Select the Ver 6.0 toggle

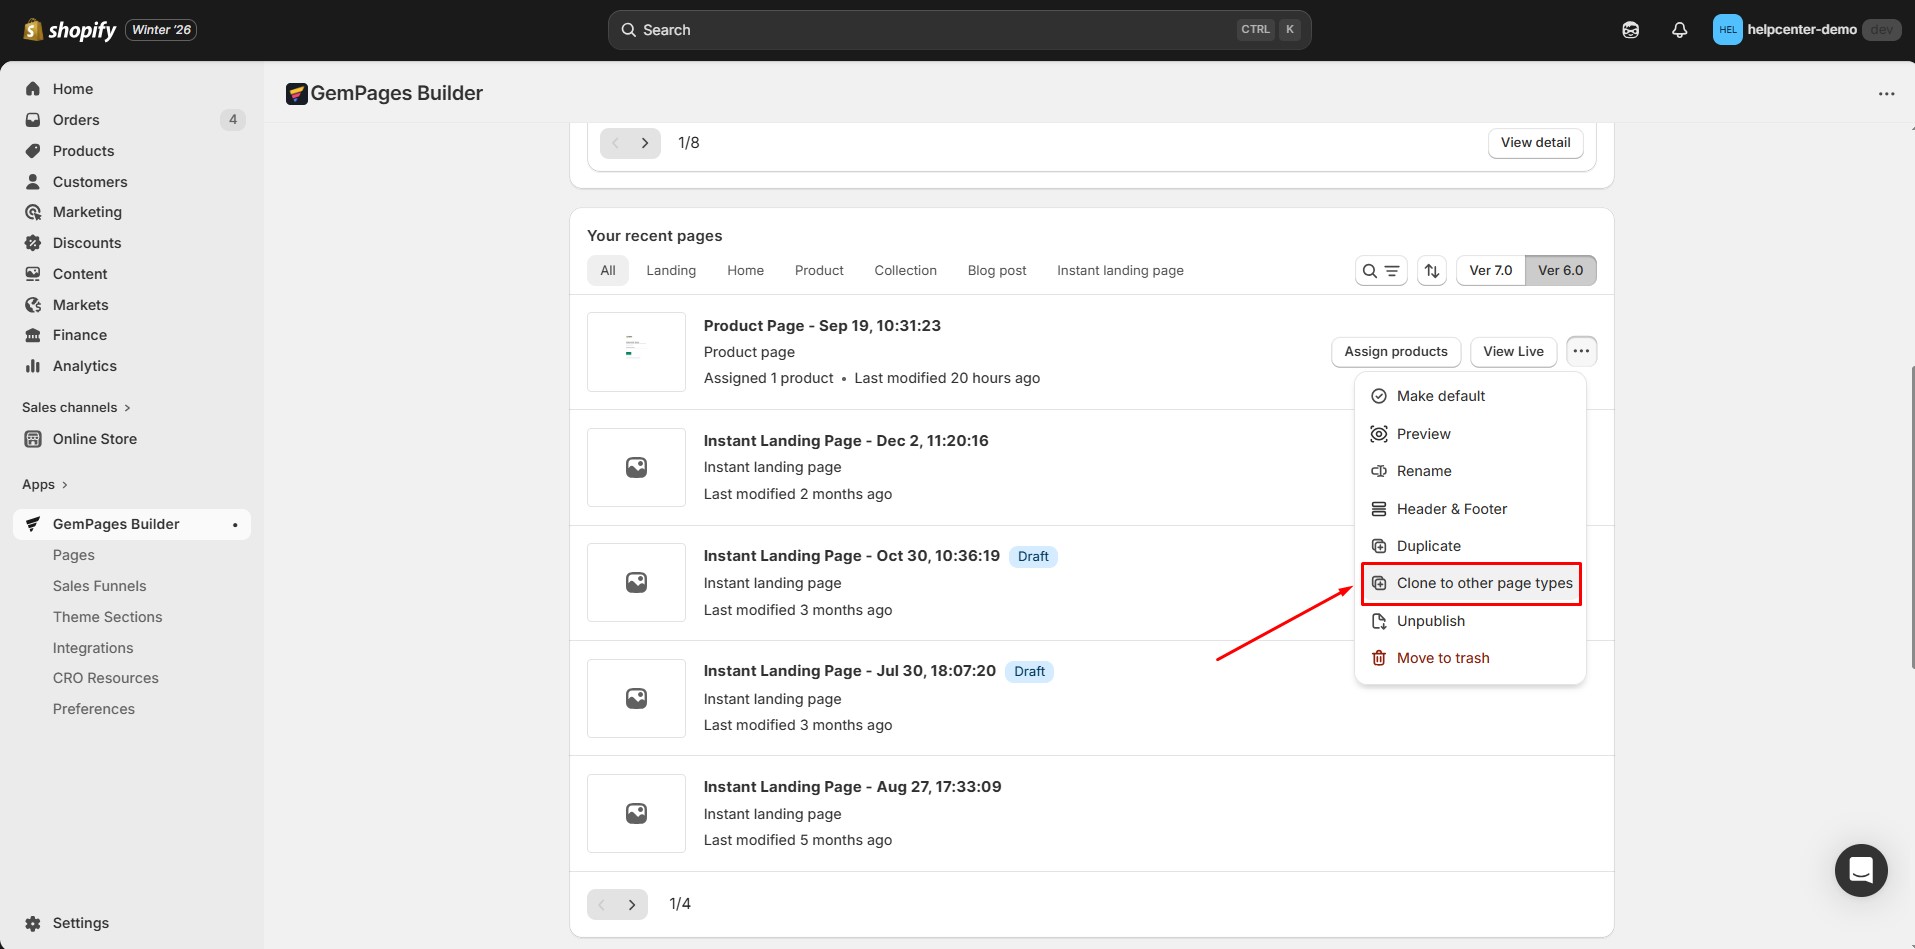[x=1560, y=271]
